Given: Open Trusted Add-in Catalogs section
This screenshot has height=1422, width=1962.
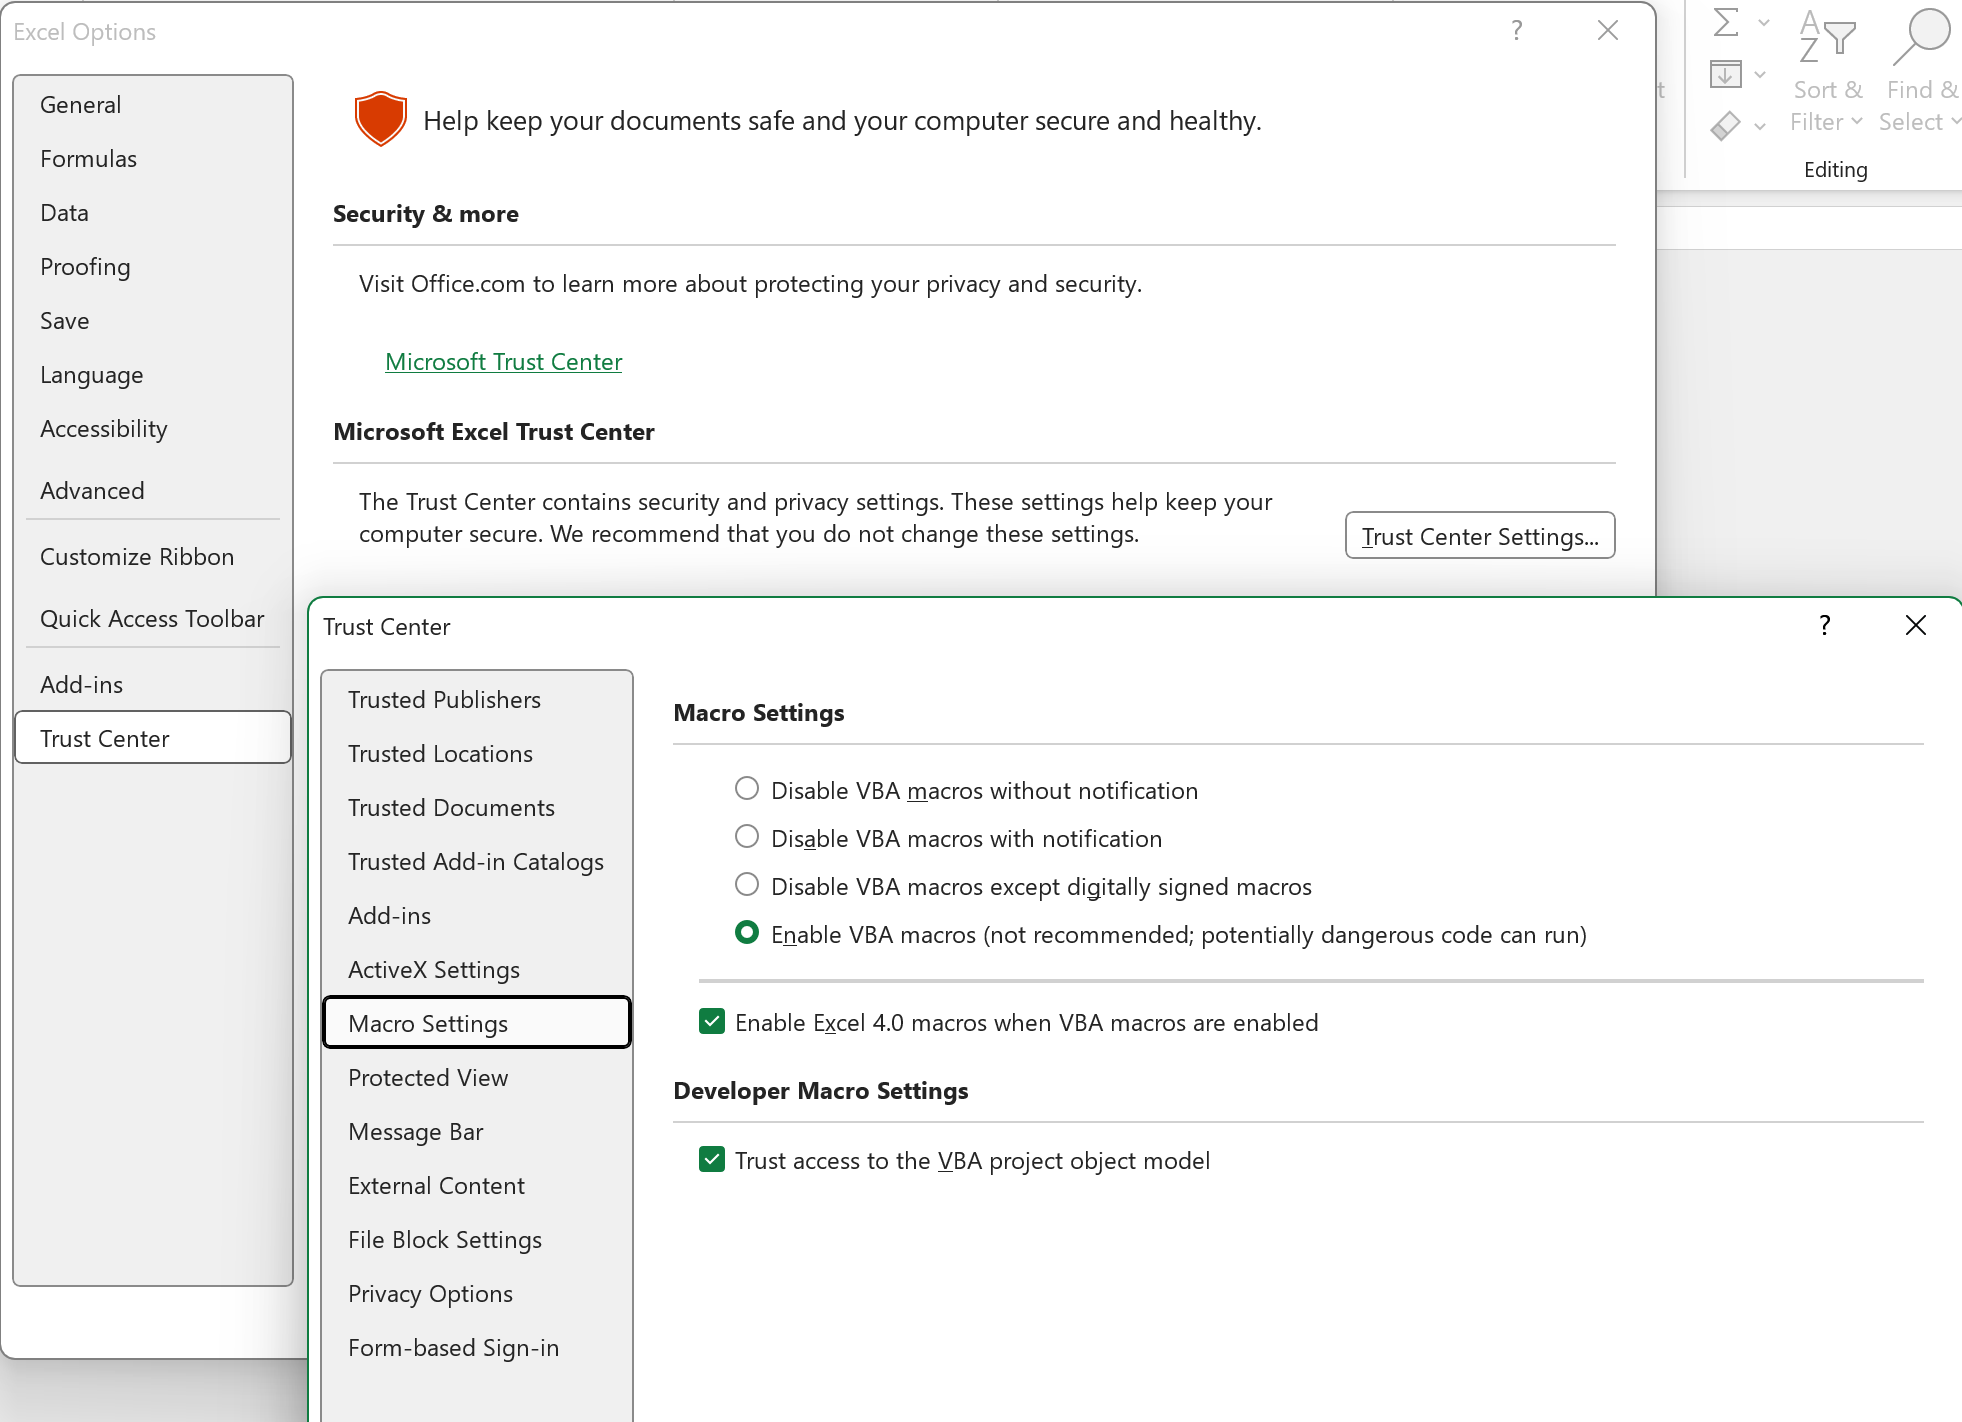Looking at the screenshot, I should tap(477, 862).
